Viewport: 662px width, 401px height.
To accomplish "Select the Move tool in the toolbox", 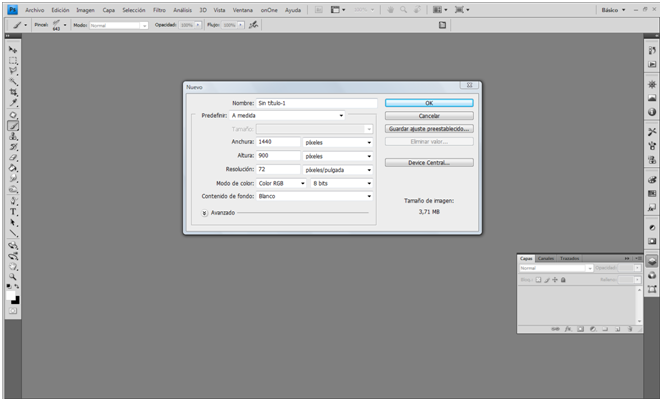I will point(13,49).
